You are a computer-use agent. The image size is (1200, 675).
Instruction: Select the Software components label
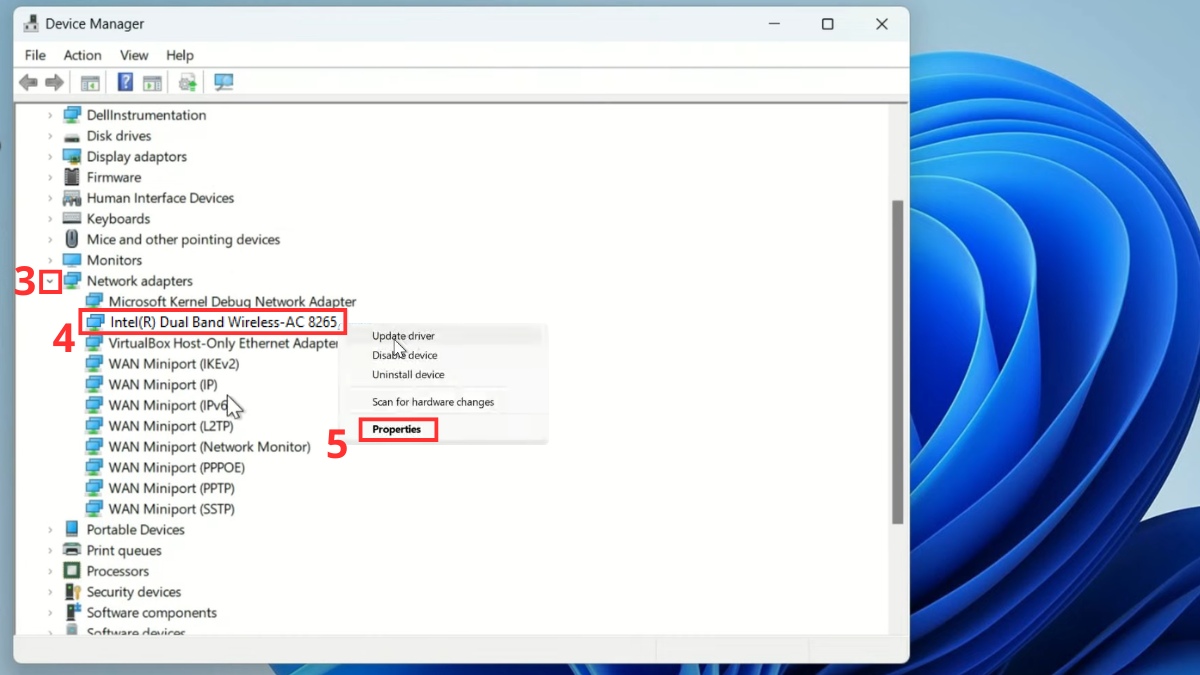coord(152,613)
